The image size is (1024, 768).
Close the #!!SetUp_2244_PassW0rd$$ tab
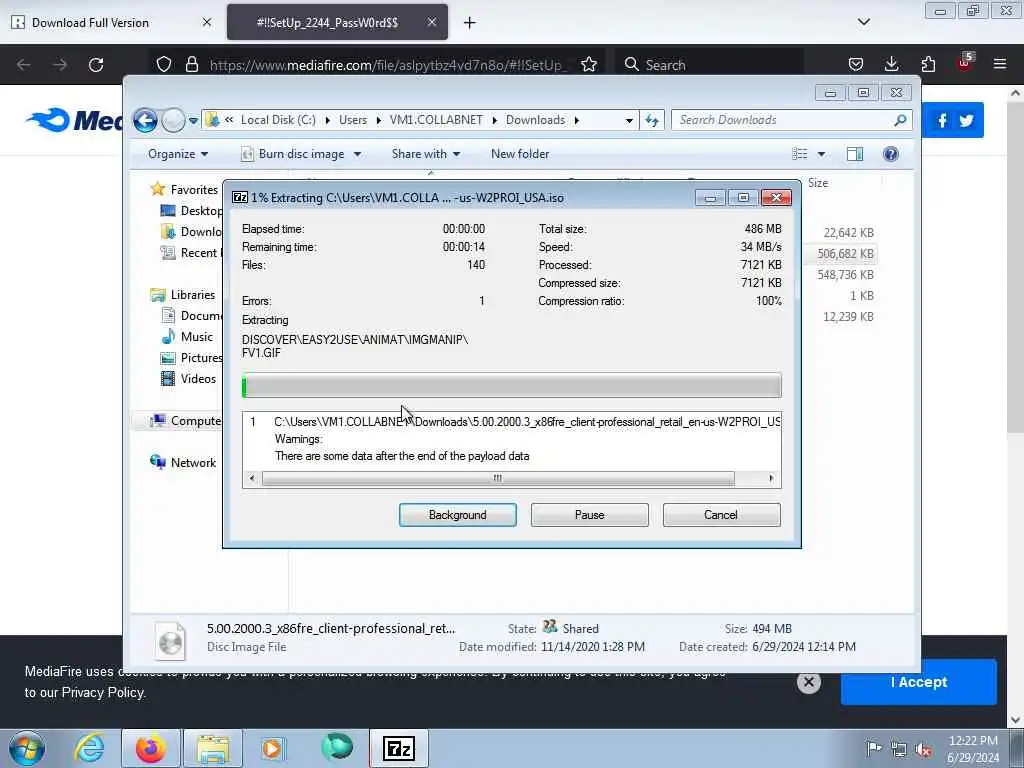click(432, 22)
